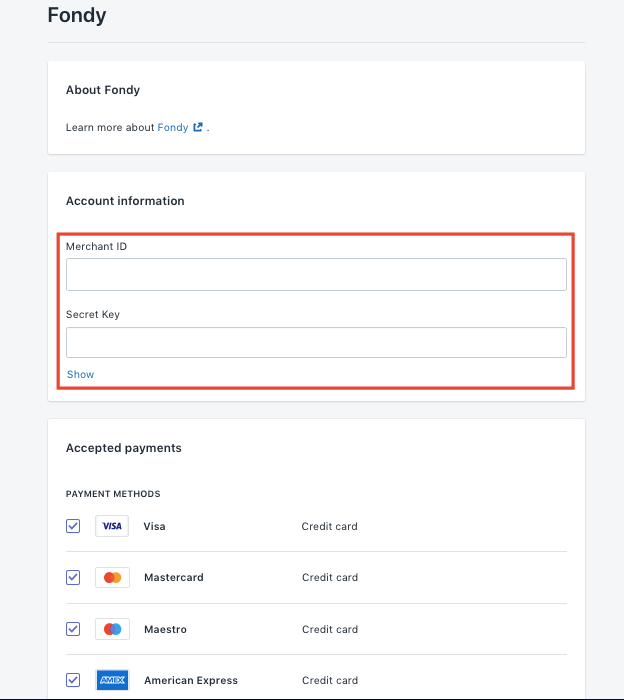Screen dimensions: 624x700
Task: Select the 'About Fondy' heading
Action: click(103, 90)
